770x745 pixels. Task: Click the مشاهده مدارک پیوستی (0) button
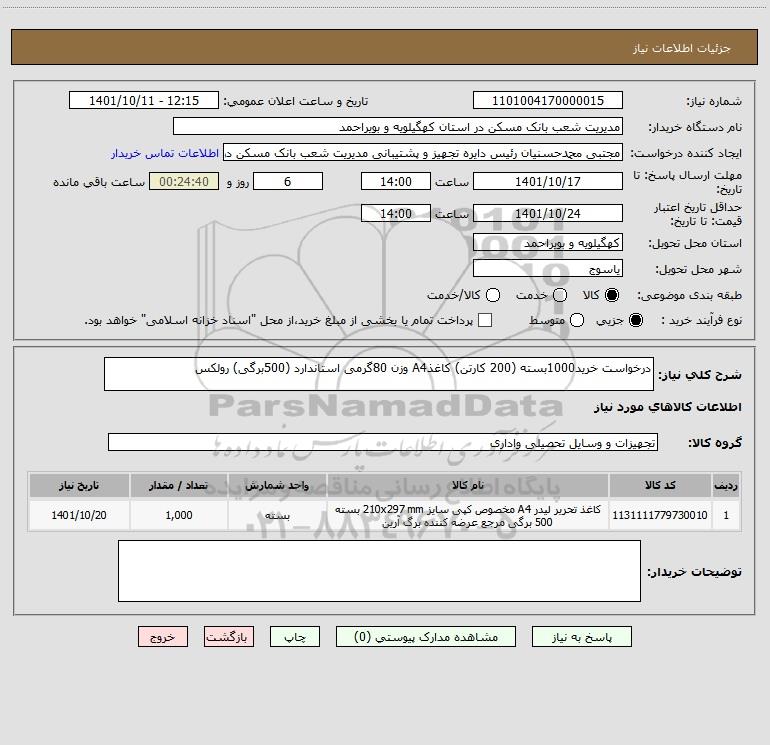click(426, 637)
